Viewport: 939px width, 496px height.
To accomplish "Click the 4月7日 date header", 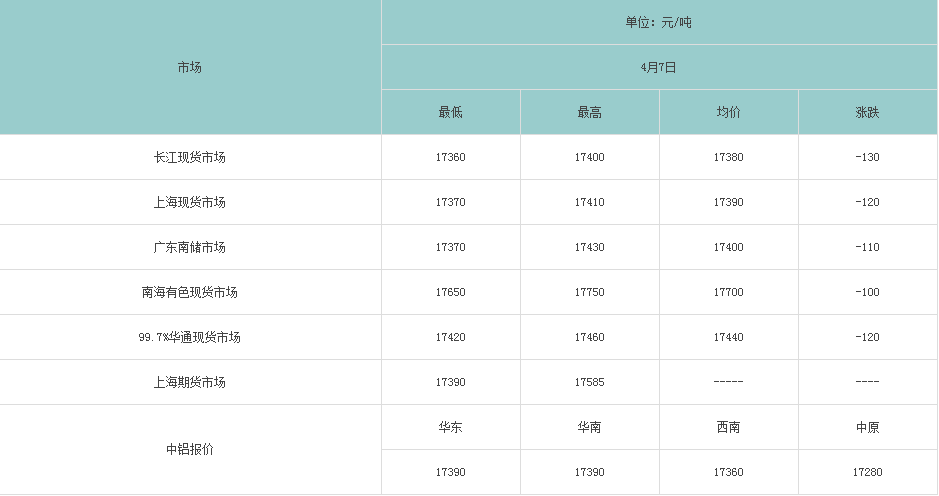I will coord(659,67).
